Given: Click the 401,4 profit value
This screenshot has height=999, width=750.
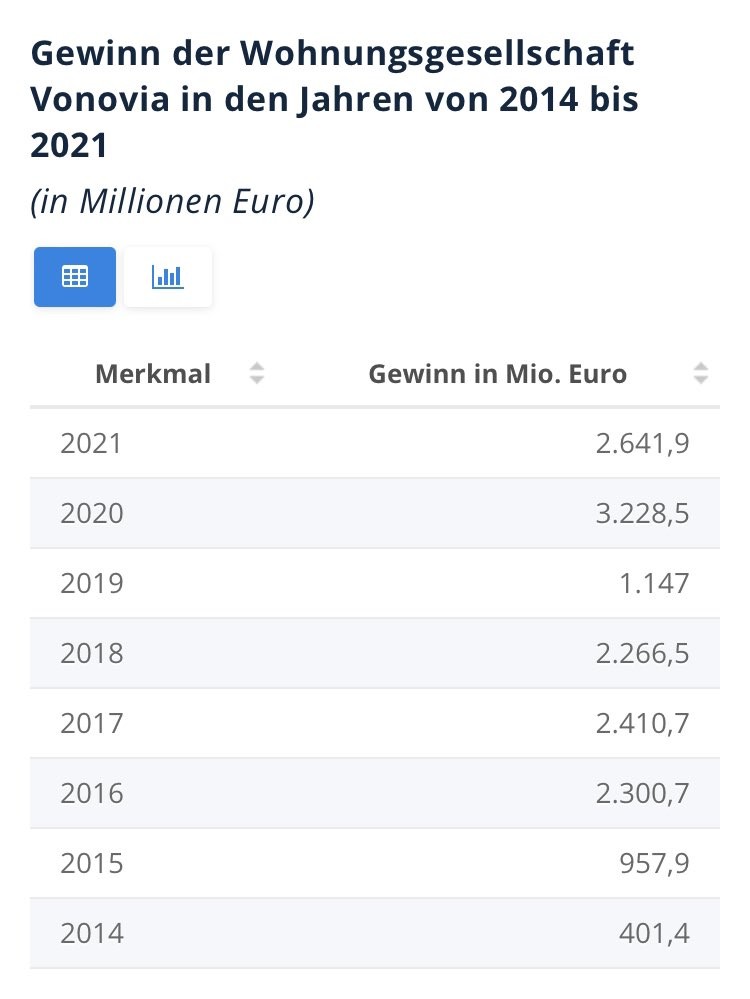Looking at the screenshot, I should pos(655,933).
